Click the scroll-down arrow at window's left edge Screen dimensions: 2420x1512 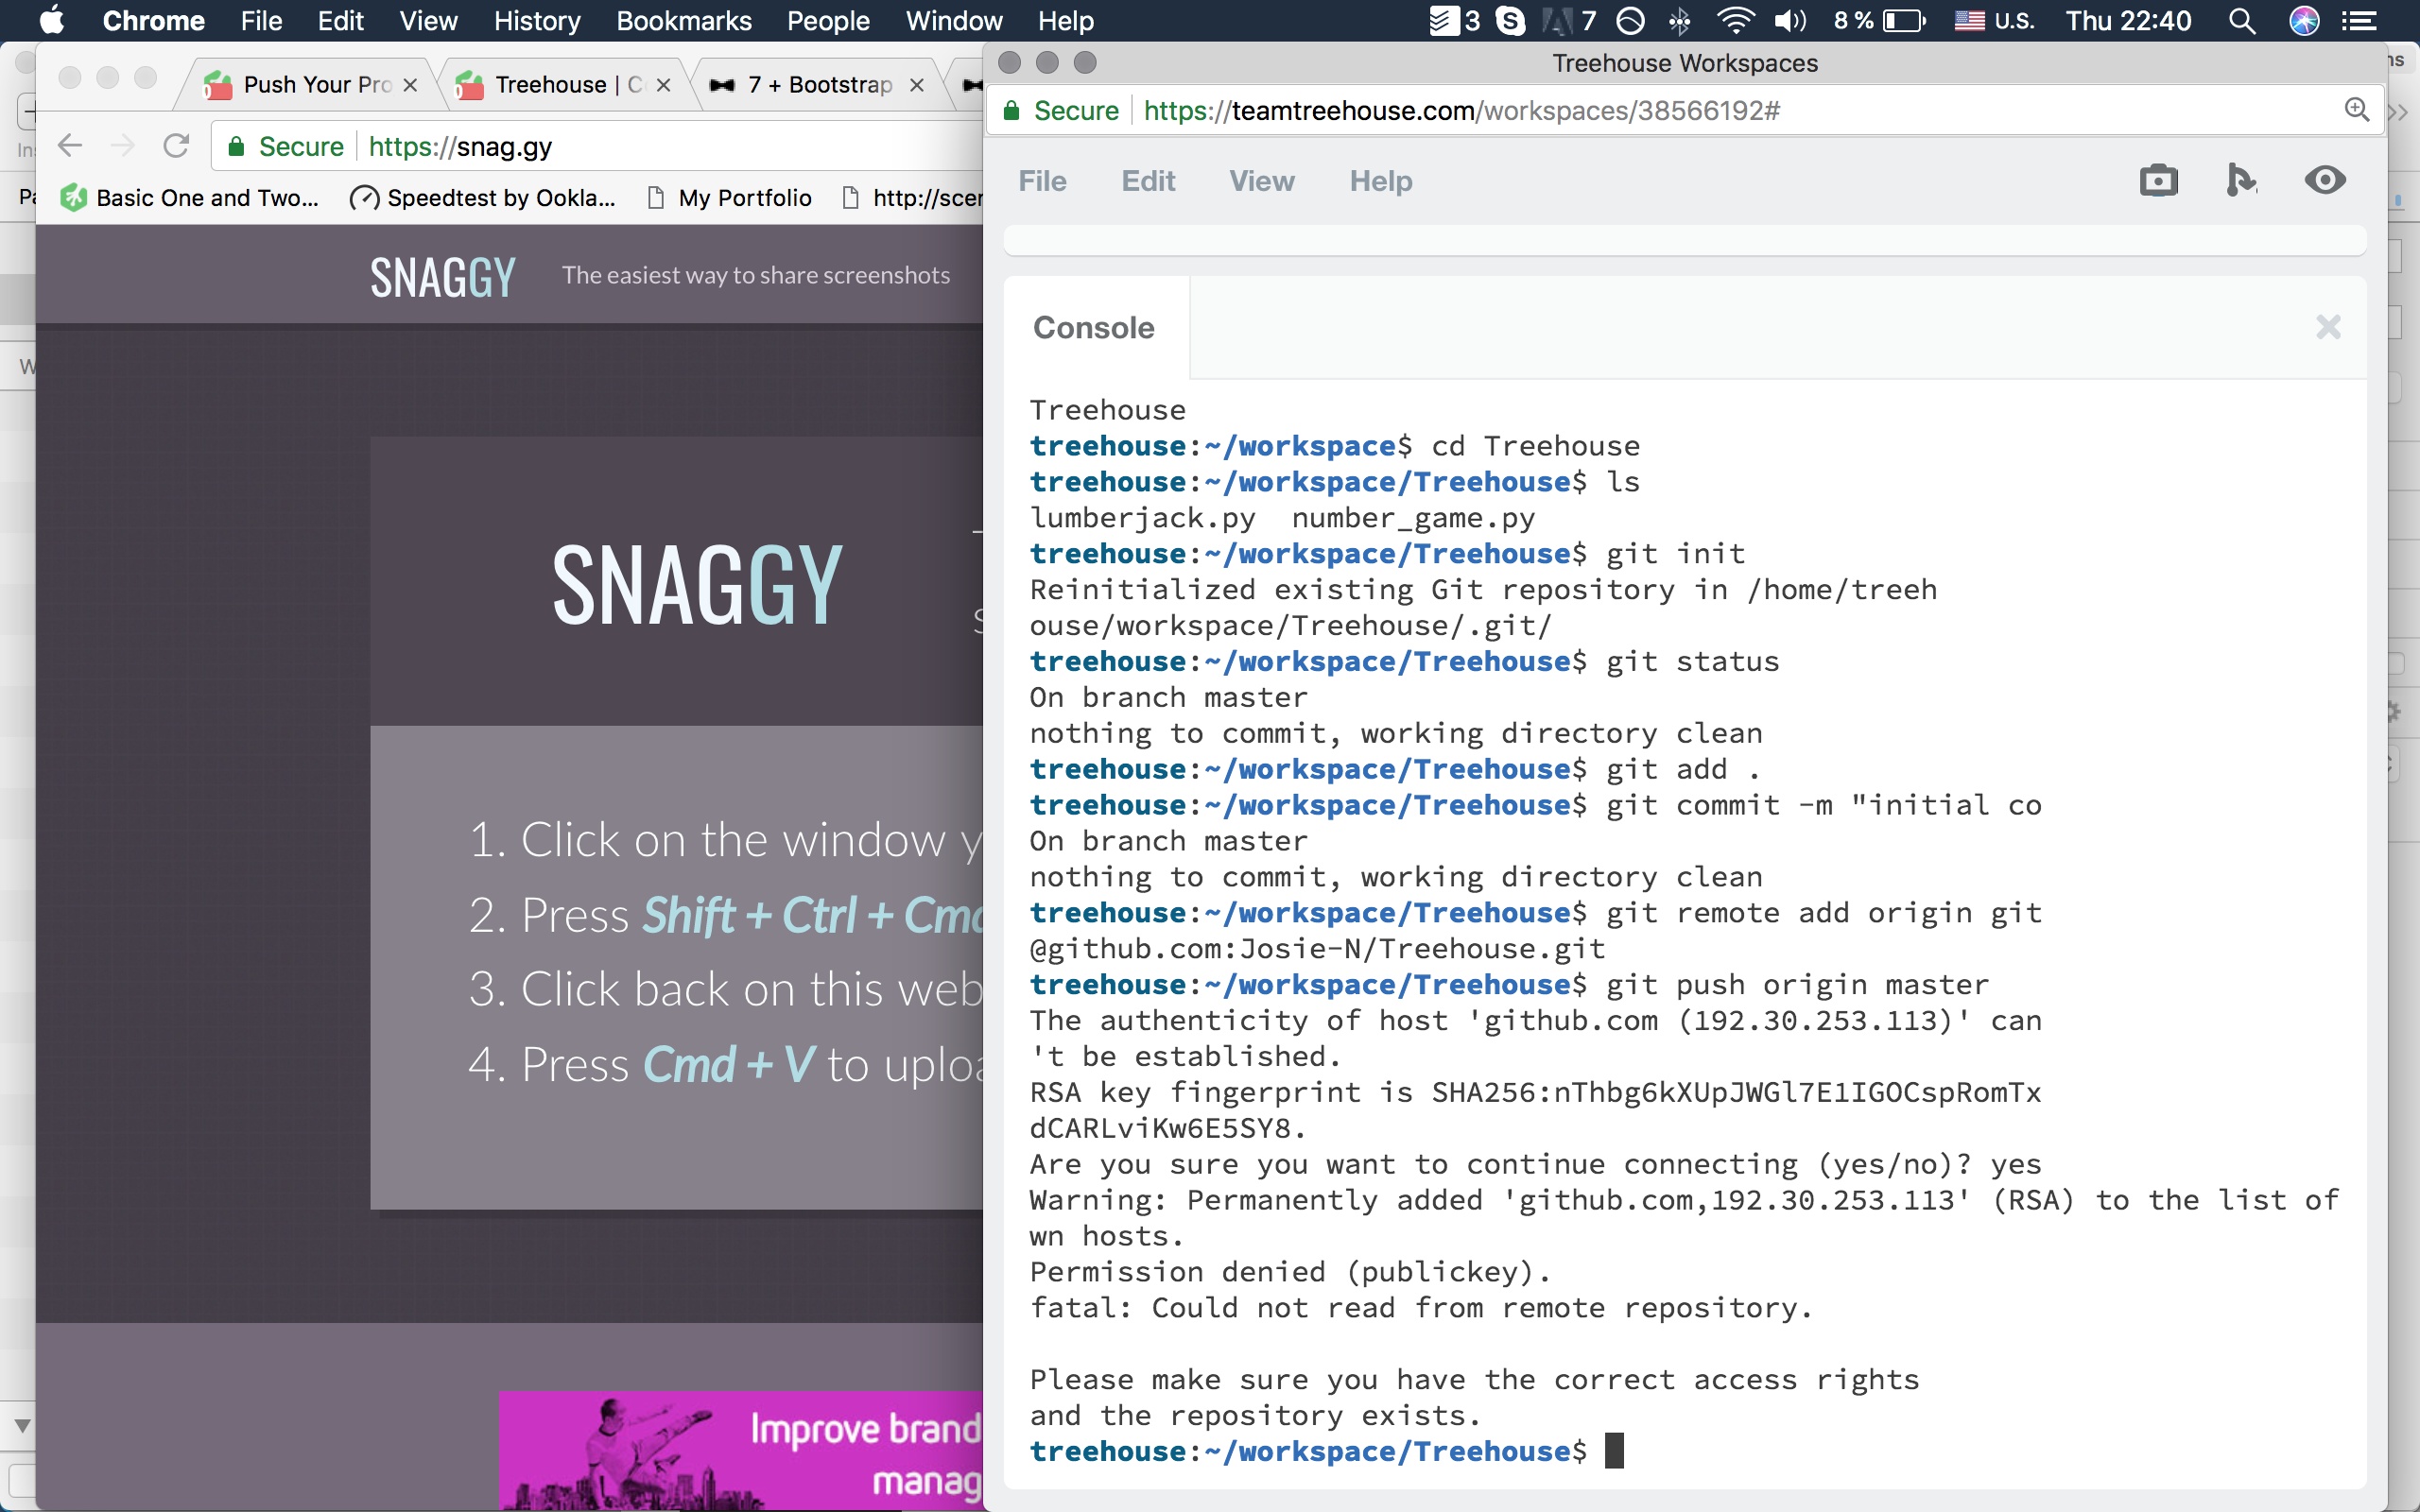pos(21,1426)
